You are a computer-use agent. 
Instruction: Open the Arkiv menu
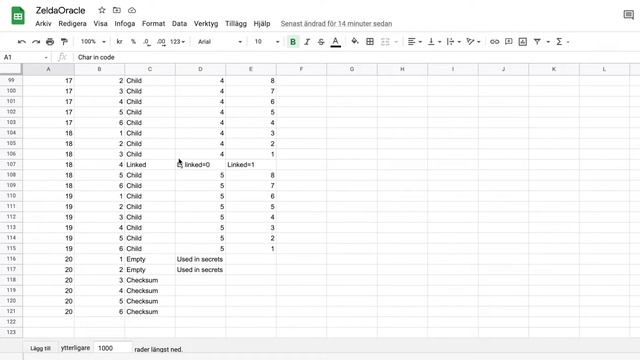pyautogui.click(x=43, y=24)
